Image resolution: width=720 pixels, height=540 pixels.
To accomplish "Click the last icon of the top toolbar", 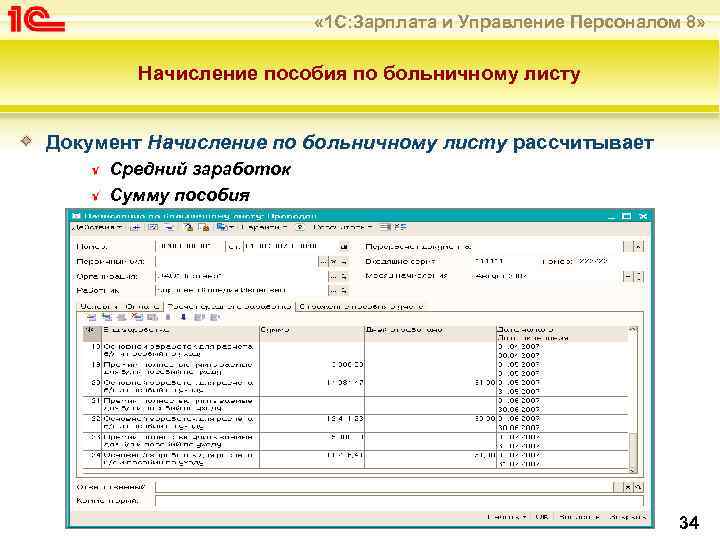I will pyautogui.click(x=401, y=227).
